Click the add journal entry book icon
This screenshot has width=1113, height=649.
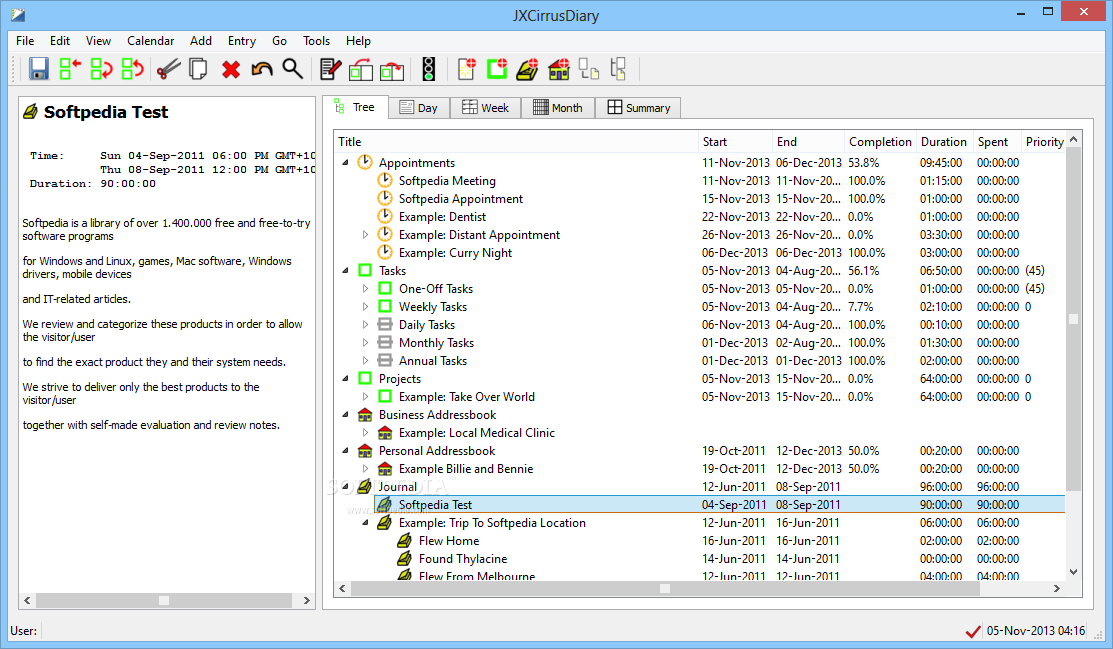(527, 69)
